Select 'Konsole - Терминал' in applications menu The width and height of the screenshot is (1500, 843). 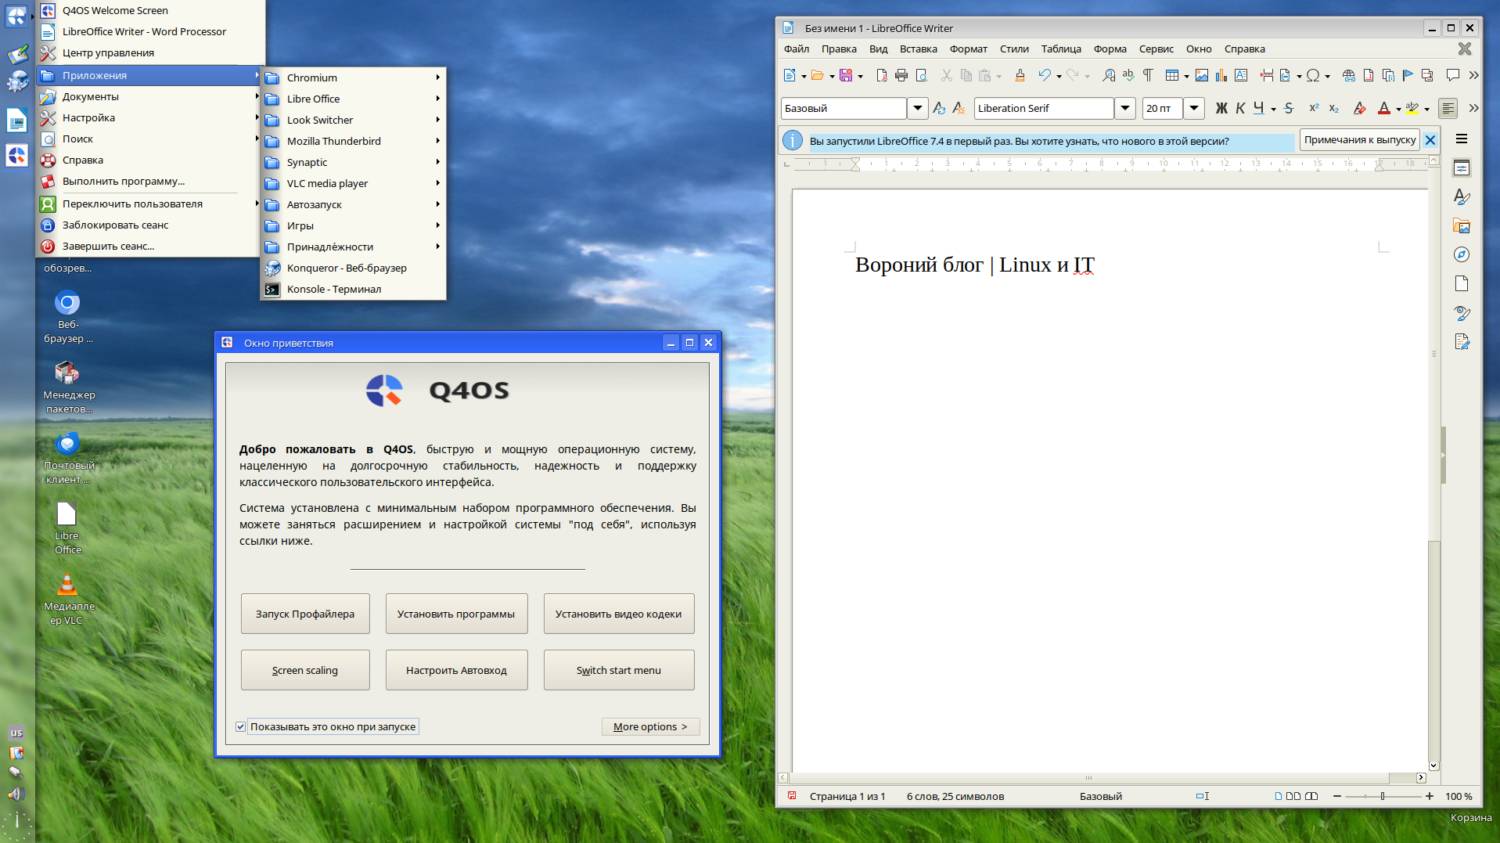tap(334, 289)
